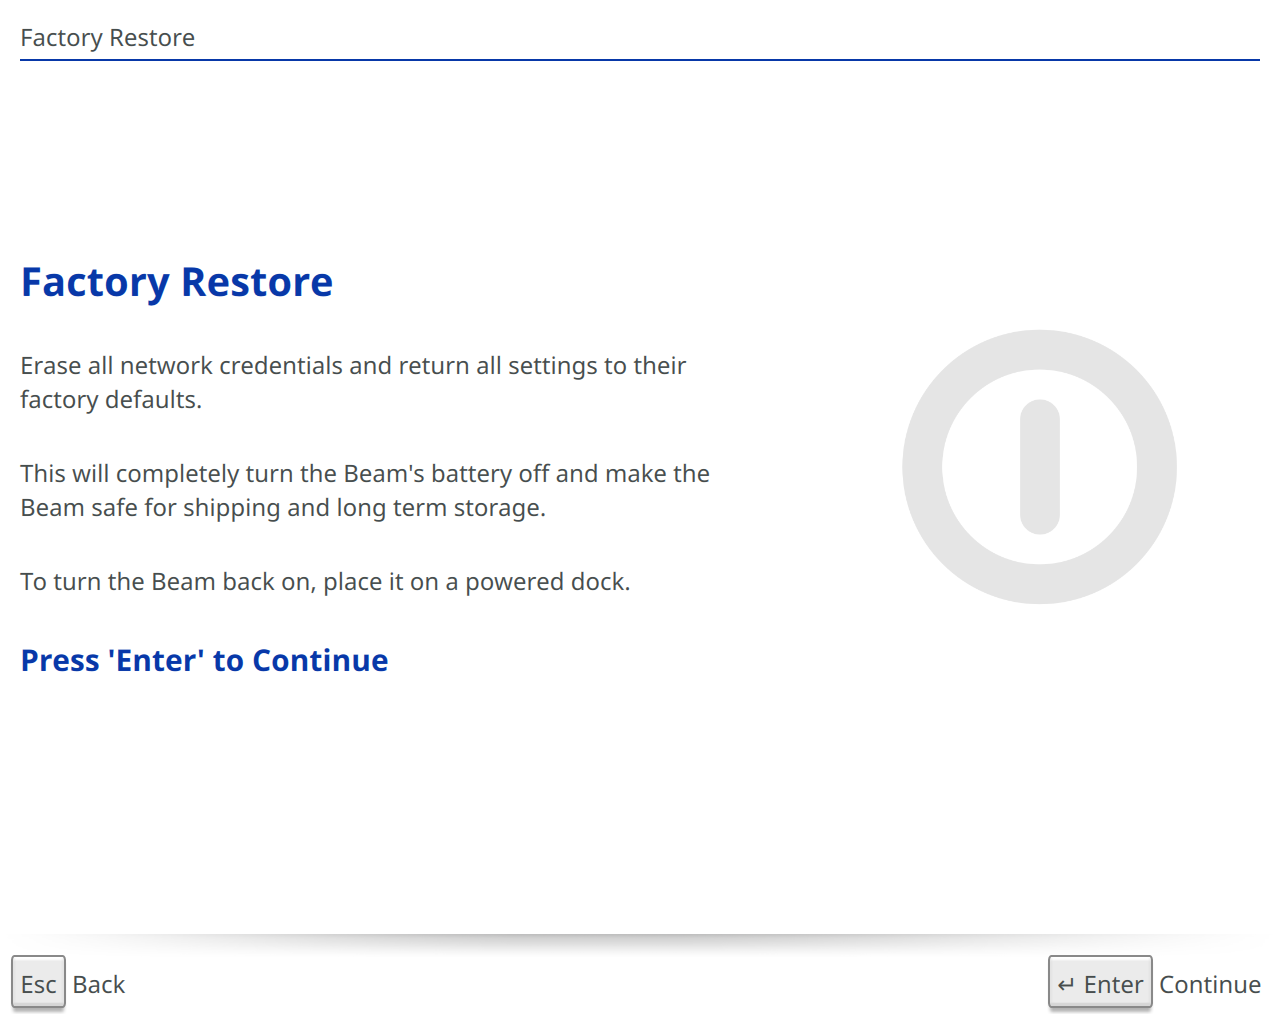Select the Factory Restore page title
Image resolution: width=1280 pixels, height=1024 pixels.
tap(107, 38)
